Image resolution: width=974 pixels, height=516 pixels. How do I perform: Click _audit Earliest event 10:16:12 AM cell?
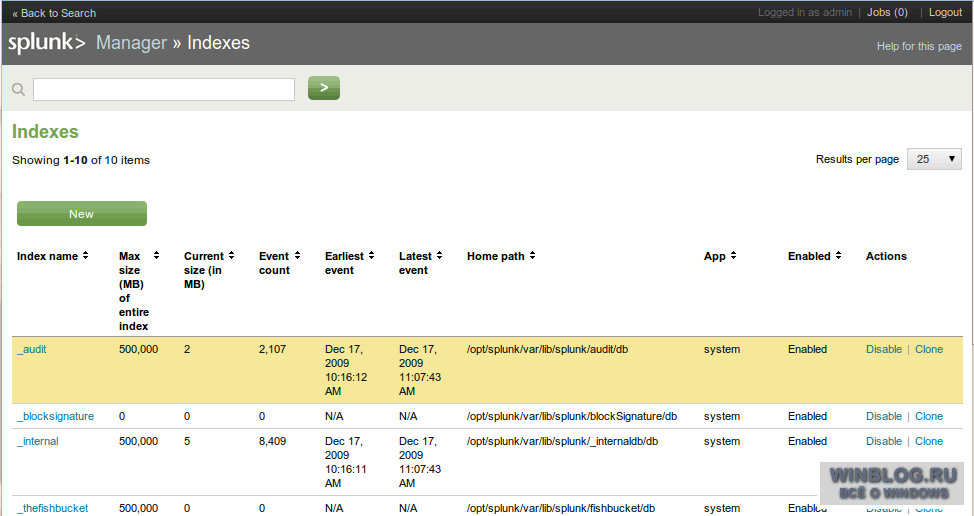click(x=346, y=370)
